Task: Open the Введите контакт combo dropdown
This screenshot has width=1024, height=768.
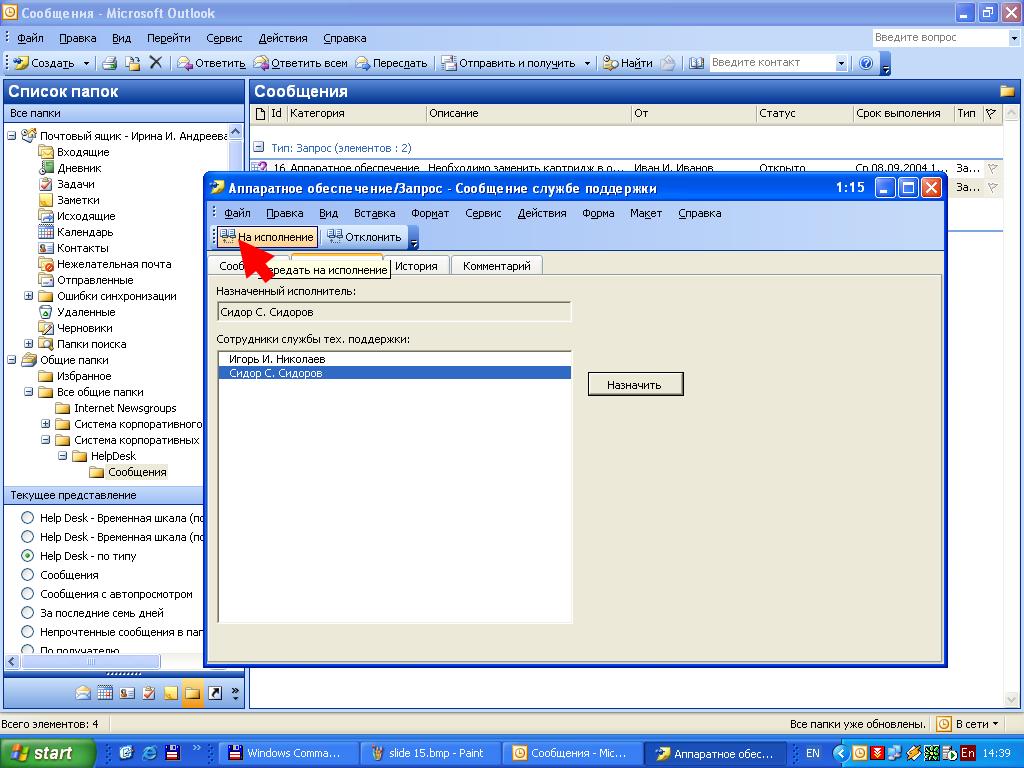Action: pyautogui.click(x=841, y=63)
